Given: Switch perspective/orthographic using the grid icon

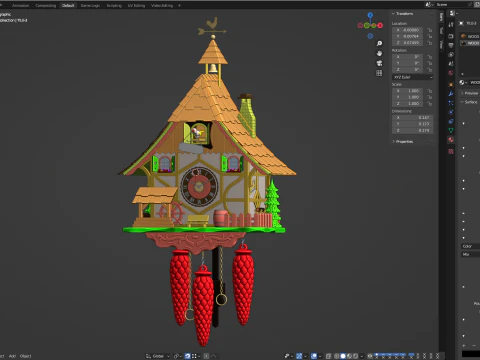Looking at the screenshot, I should [379, 73].
